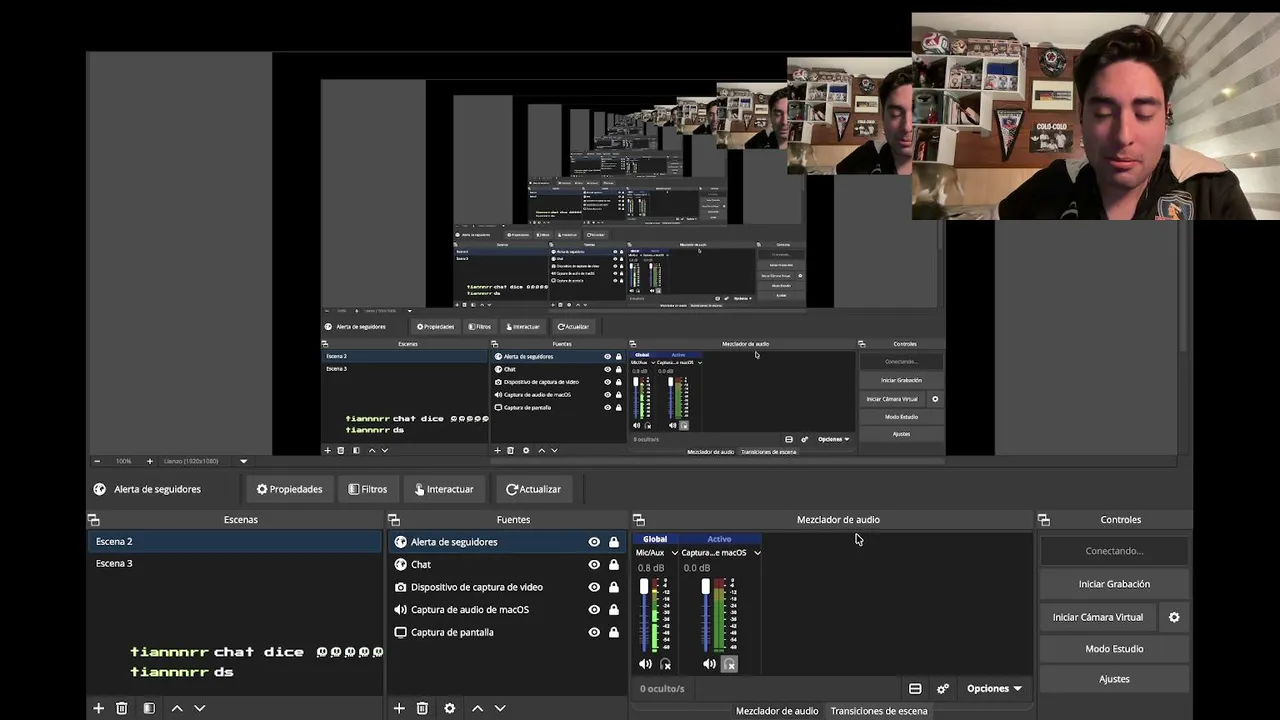Hide Captura de audio de macOS source

tap(594, 610)
